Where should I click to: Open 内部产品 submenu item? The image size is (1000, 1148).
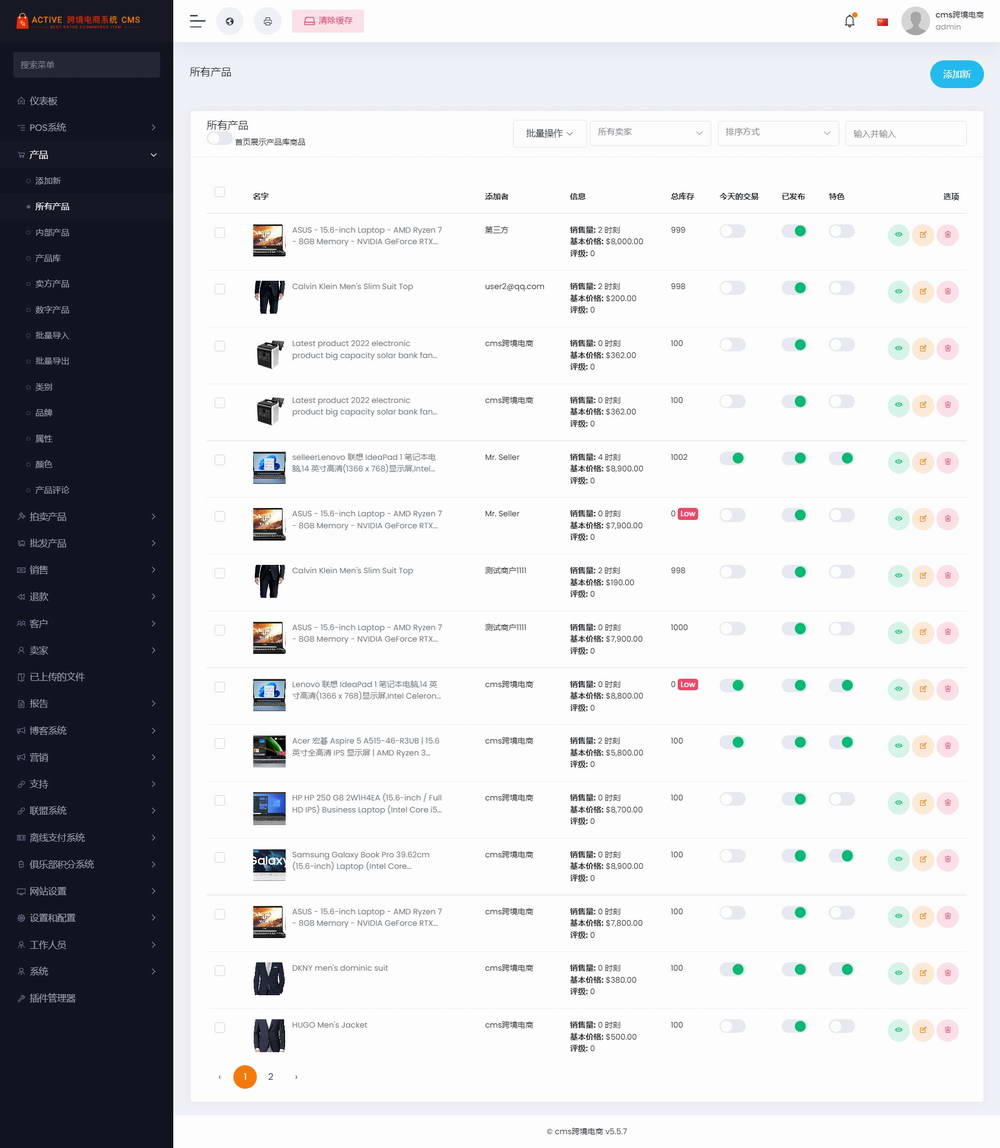52,233
